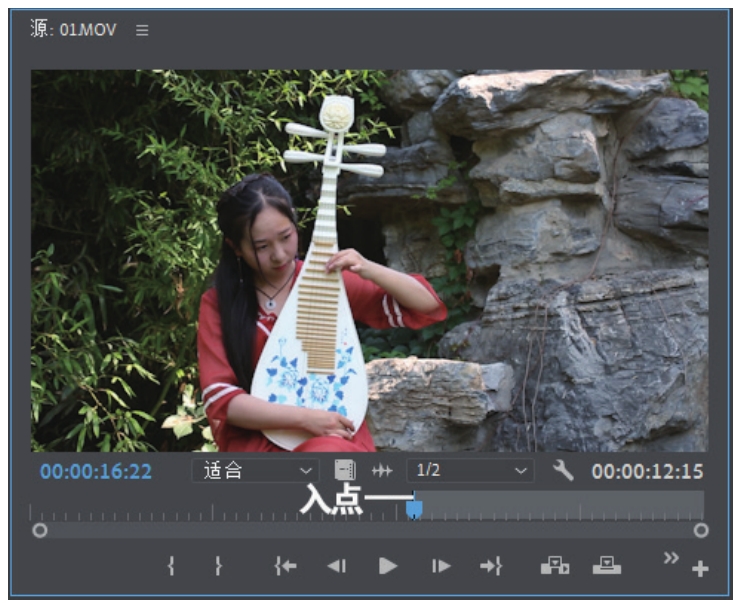Step forward one frame
Screen dimensions: 737x603
(x=441, y=566)
